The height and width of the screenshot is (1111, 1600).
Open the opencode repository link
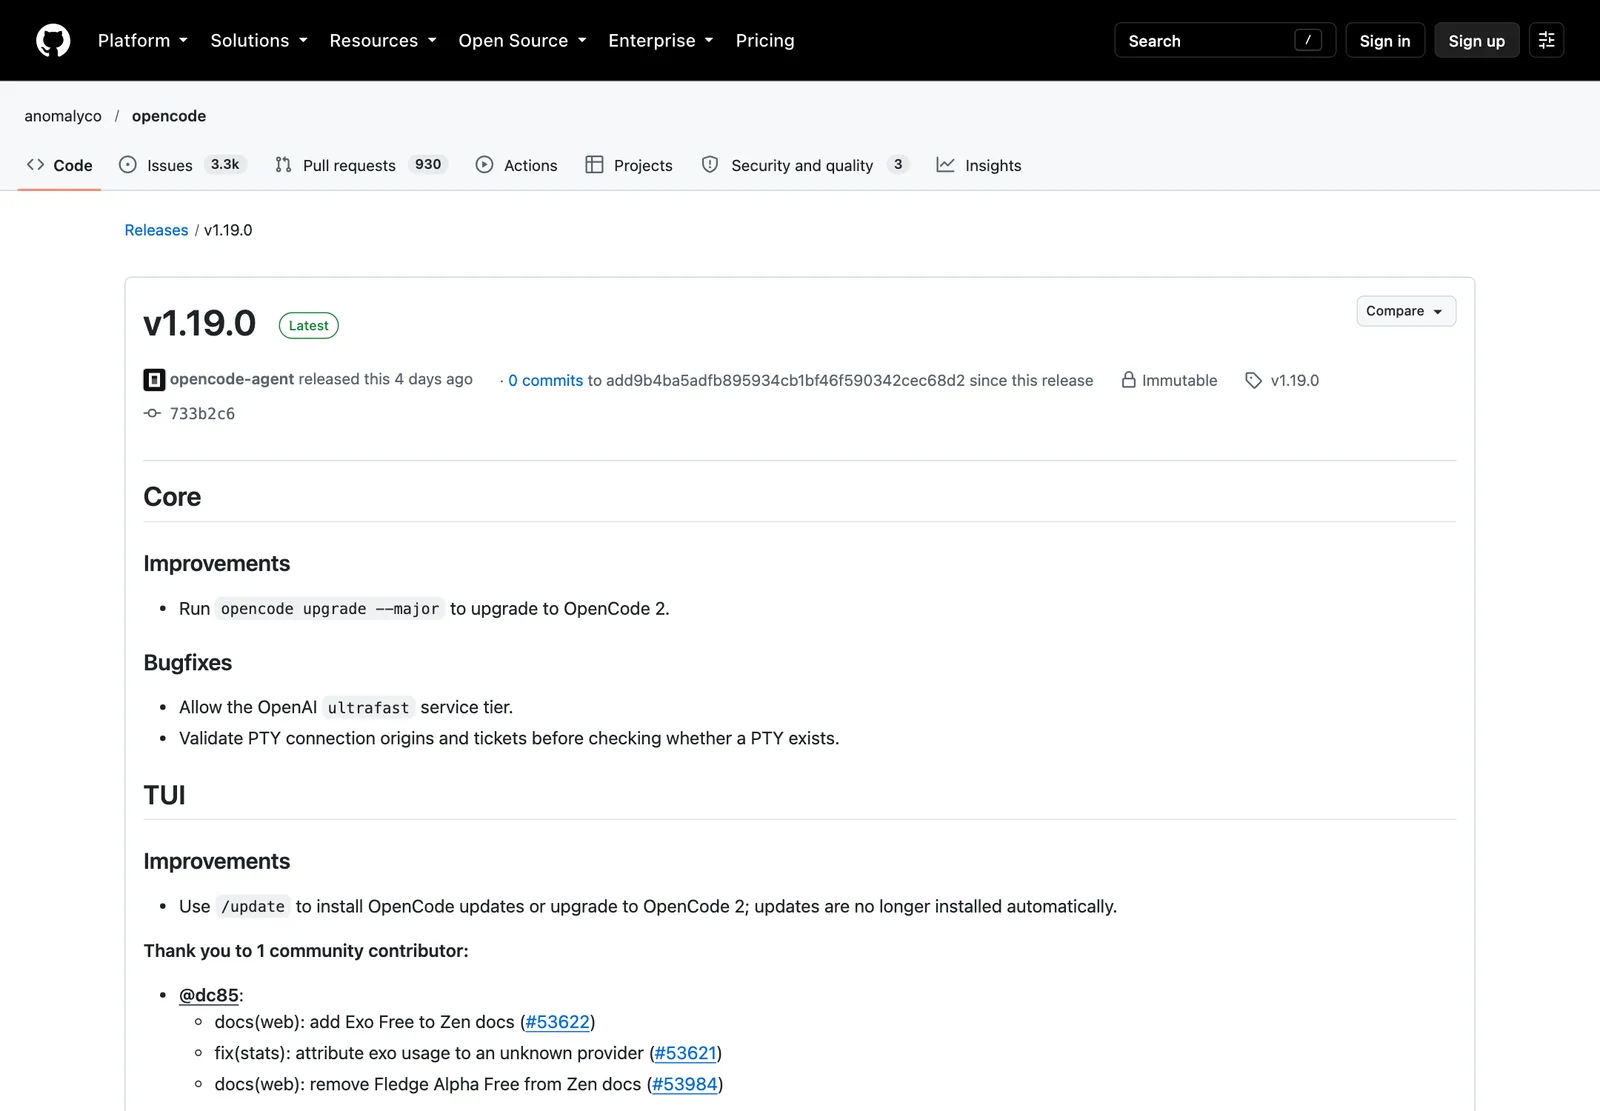pyautogui.click(x=169, y=116)
